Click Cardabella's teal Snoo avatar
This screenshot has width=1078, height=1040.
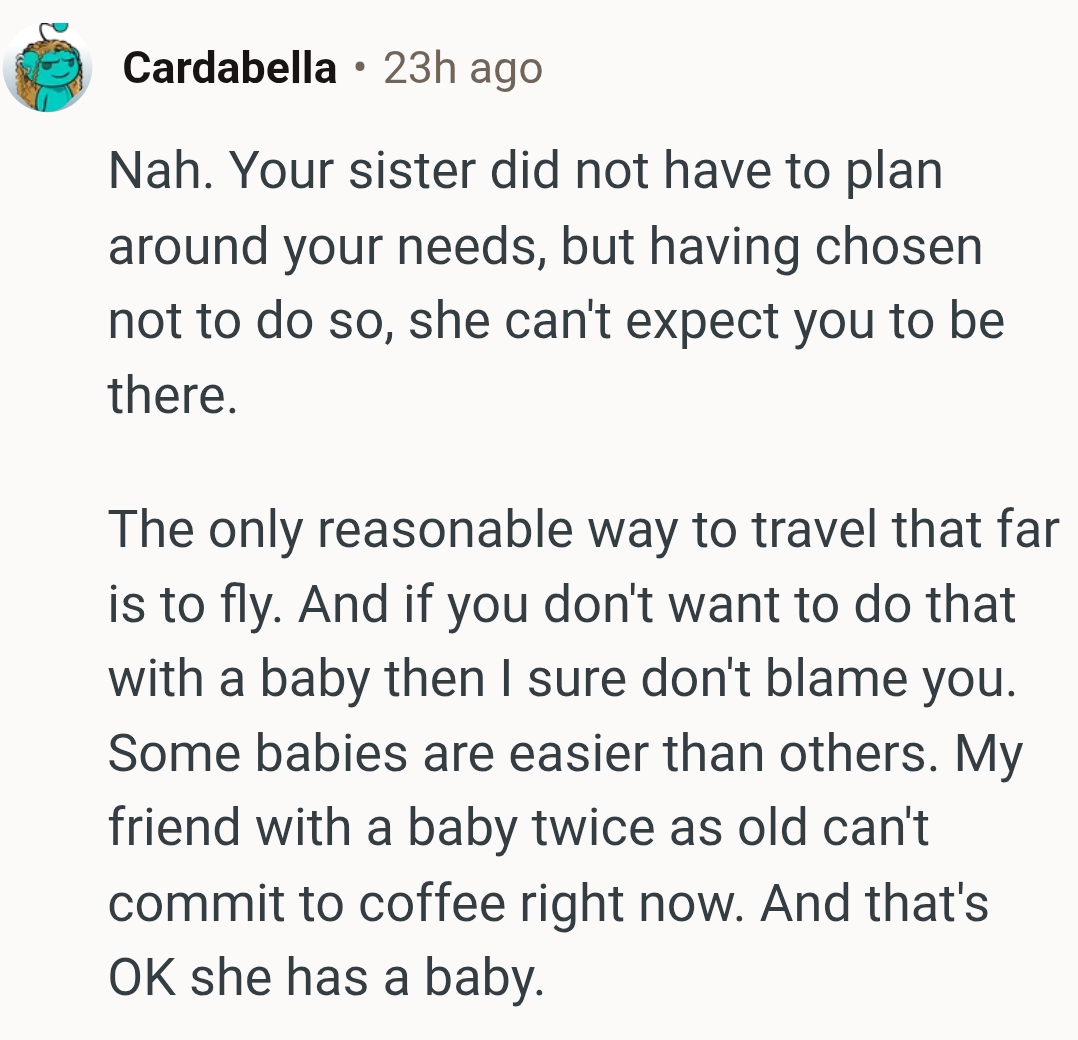click(x=46, y=67)
